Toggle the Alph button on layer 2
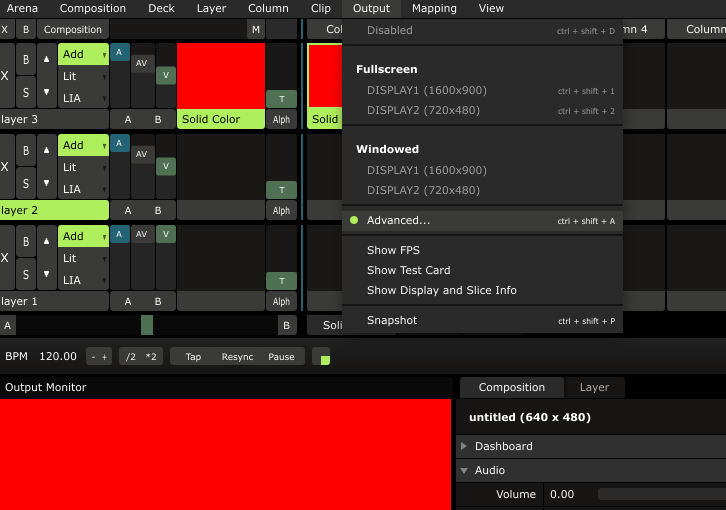Viewport: 726px width, 510px height. click(281, 211)
